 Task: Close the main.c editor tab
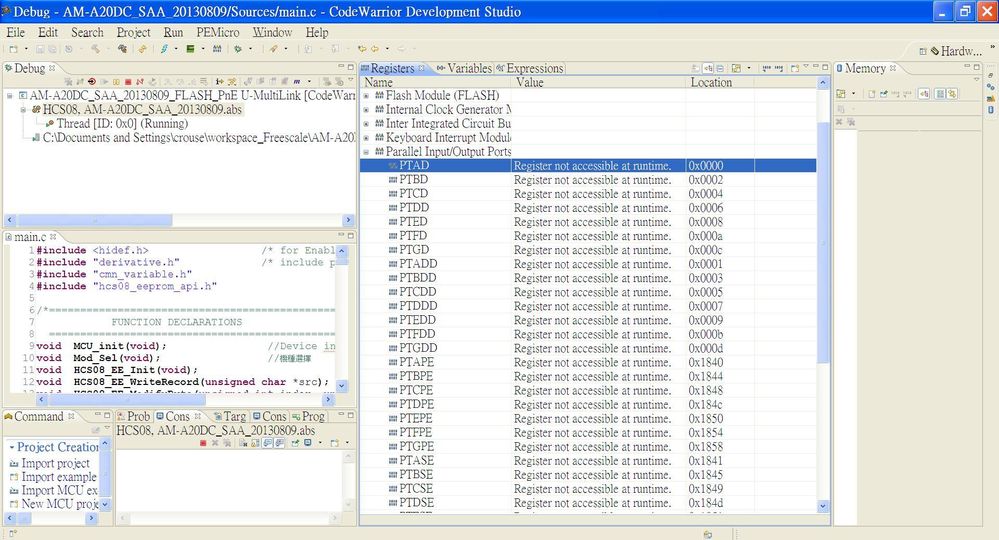pos(53,237)
